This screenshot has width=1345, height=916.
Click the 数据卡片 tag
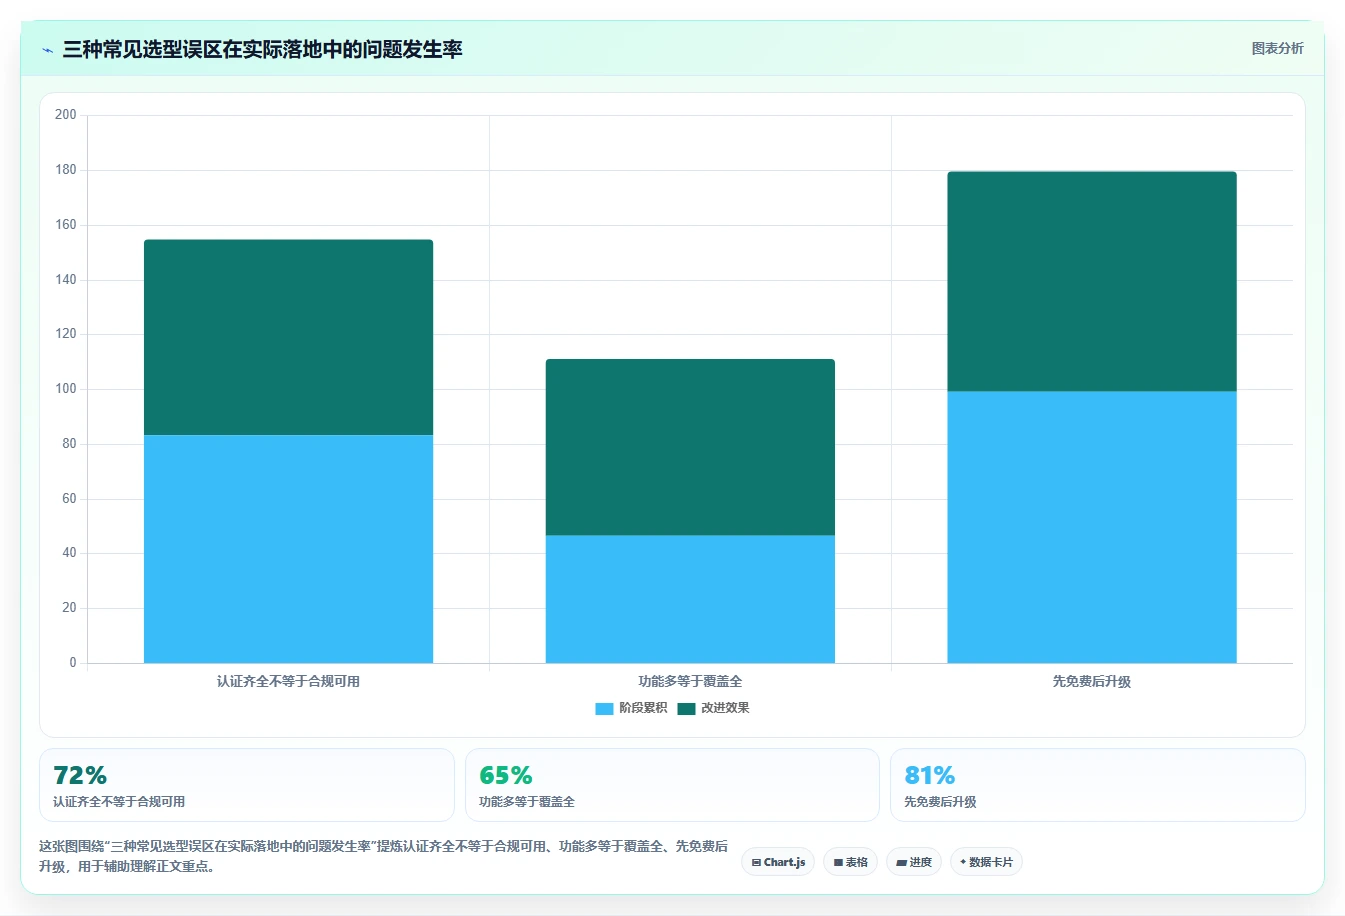point(986,862)
